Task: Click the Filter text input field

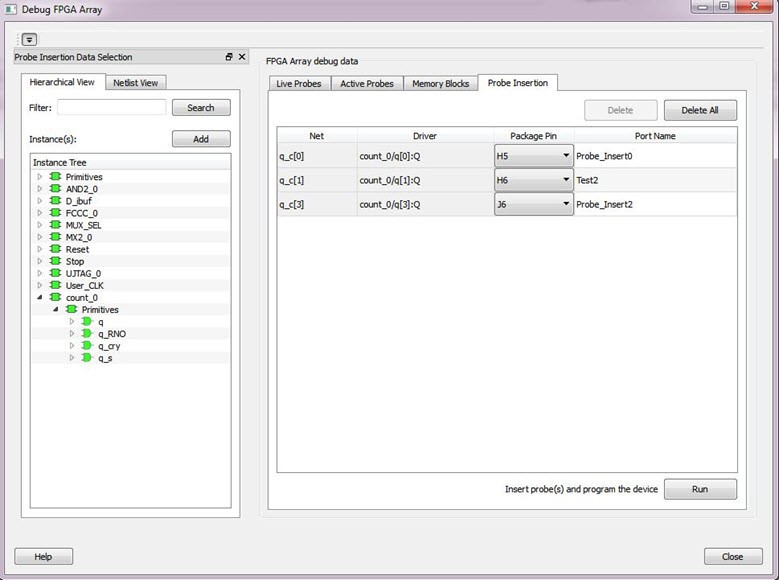Action: click(112, 107)
